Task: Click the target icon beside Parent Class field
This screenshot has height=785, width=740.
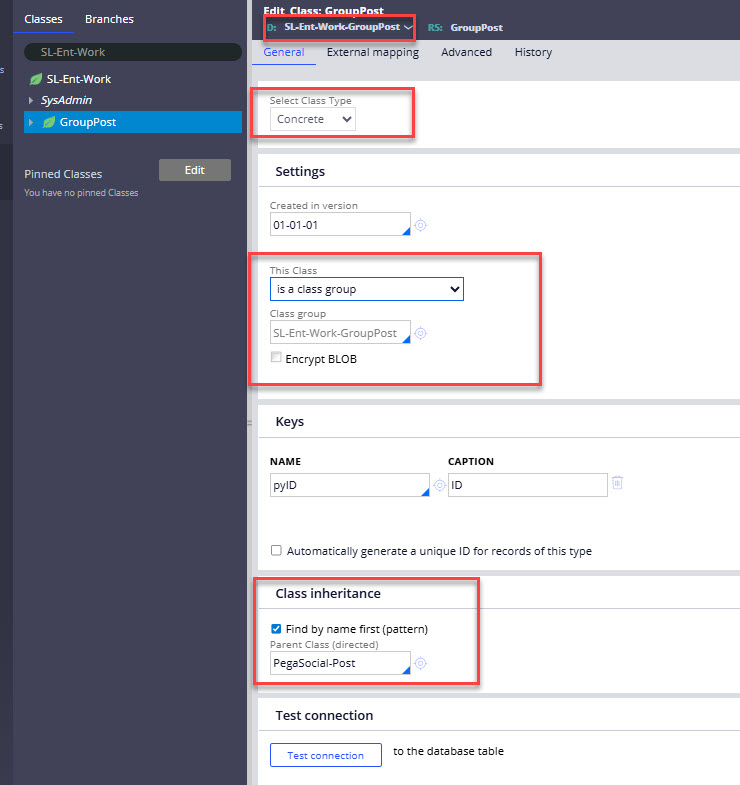Action: tap(421, 663)
